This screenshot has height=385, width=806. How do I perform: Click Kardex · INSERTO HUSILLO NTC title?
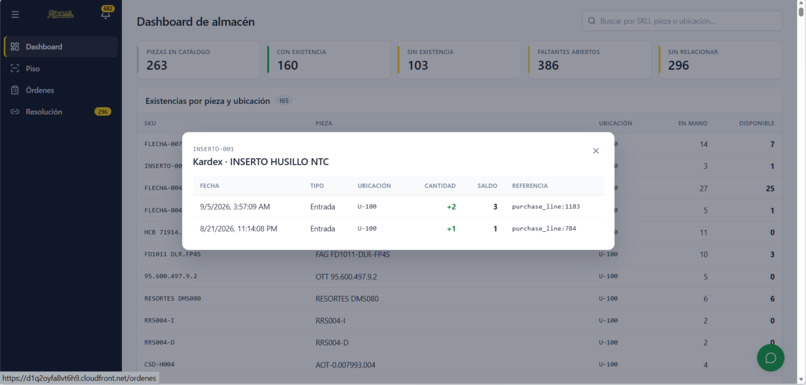click(x=261, y=162)
